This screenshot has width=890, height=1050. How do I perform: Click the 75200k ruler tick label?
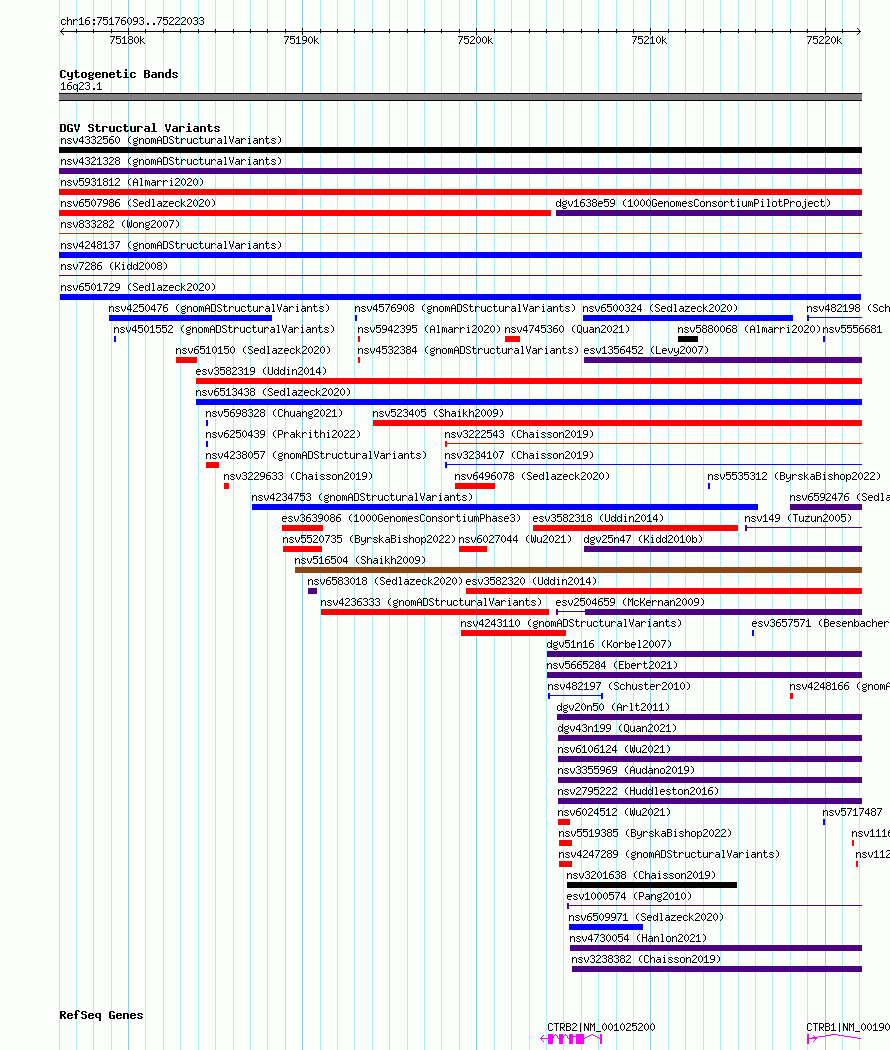coord(475,40)
